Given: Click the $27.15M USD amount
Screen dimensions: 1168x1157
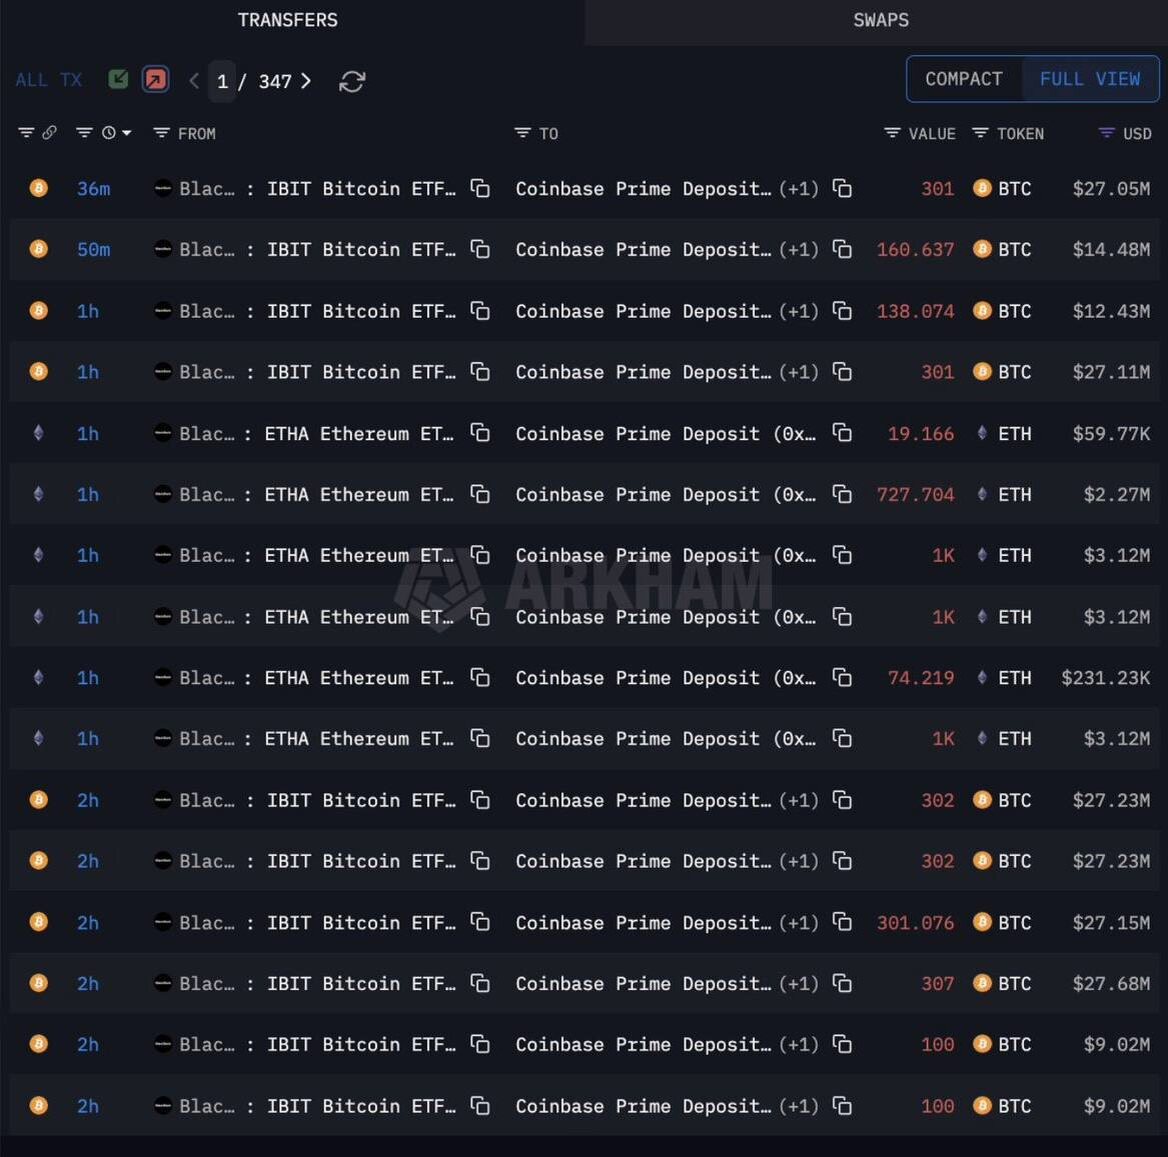Looking at the screenshot, I should pos(1111,922).
